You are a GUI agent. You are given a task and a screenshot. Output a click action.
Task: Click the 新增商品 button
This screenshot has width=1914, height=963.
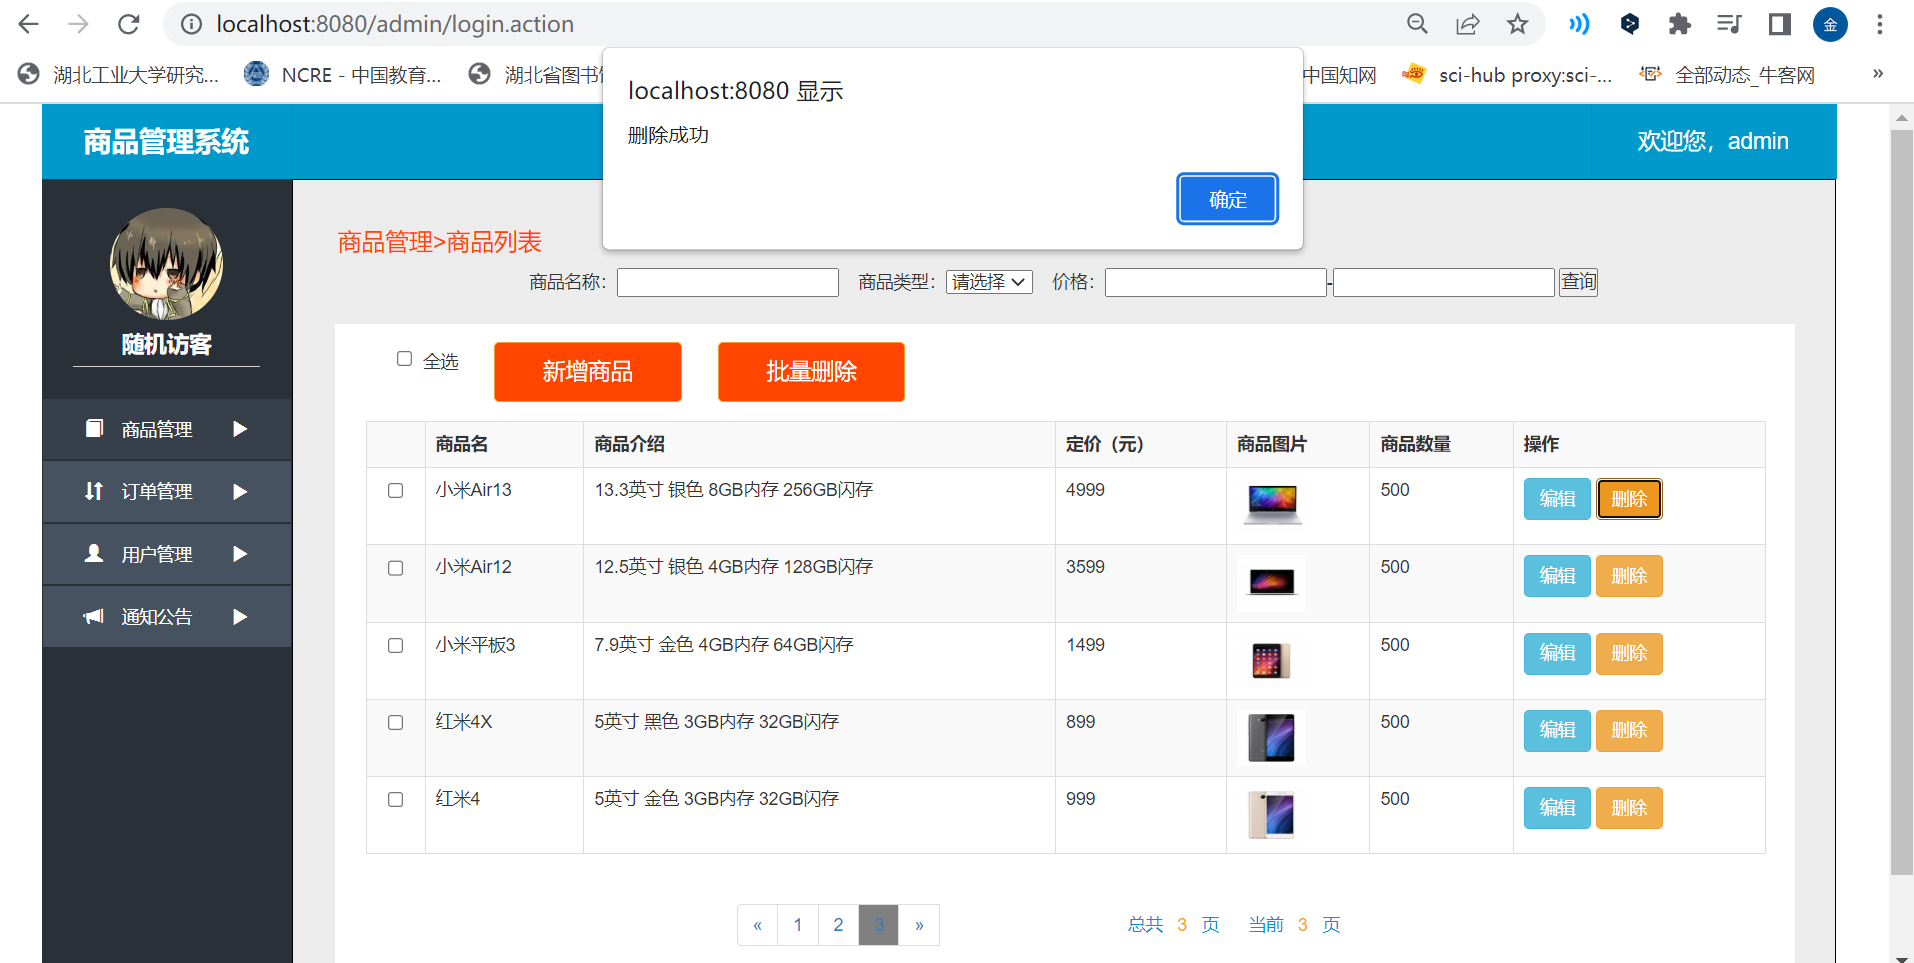(x=588, y=372)
